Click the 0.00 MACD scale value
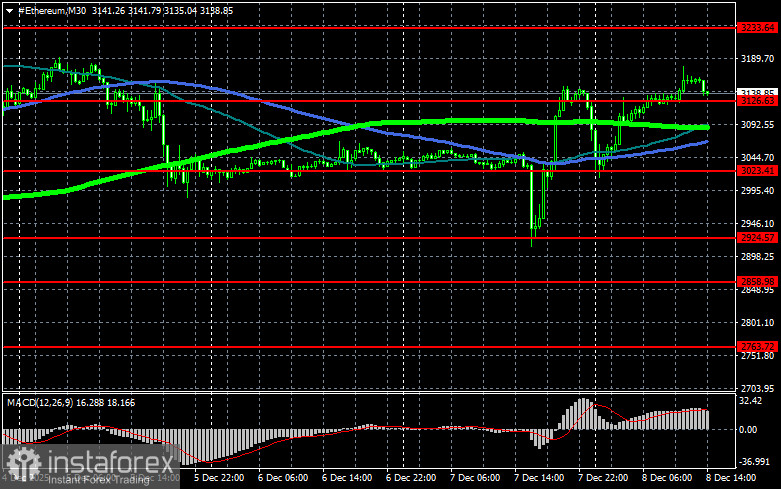 (749, 429)
